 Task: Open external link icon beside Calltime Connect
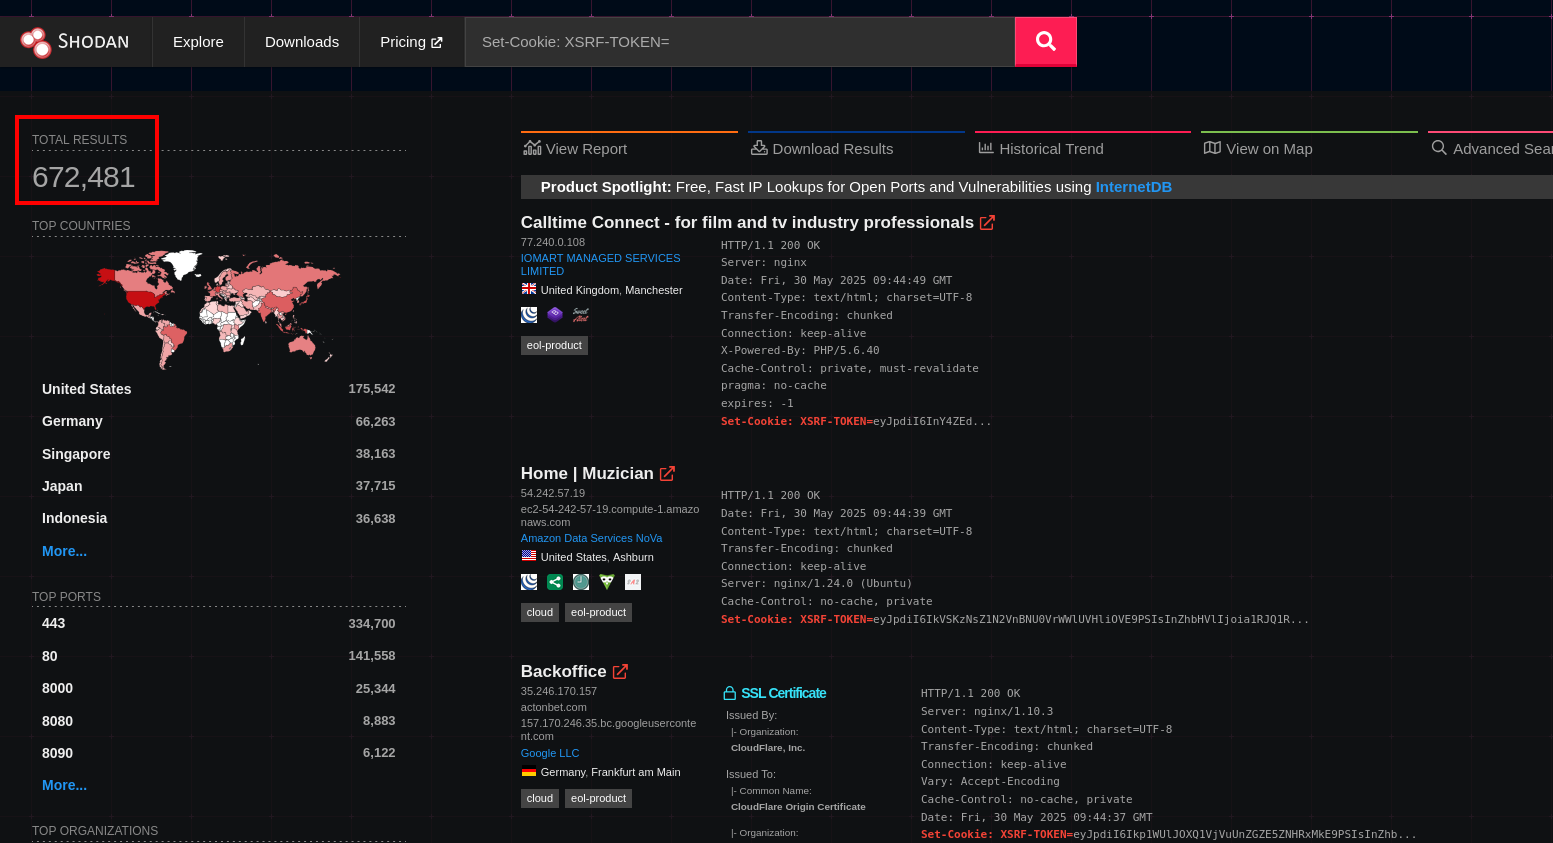tap(987, 222)
